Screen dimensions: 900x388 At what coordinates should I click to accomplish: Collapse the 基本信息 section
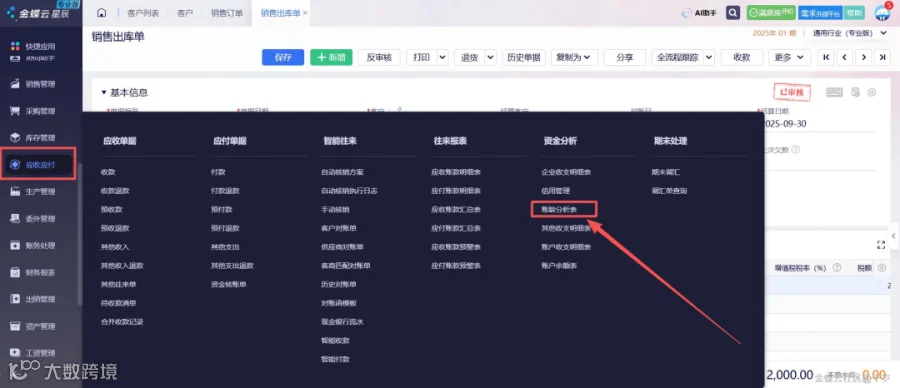[104, 92]
